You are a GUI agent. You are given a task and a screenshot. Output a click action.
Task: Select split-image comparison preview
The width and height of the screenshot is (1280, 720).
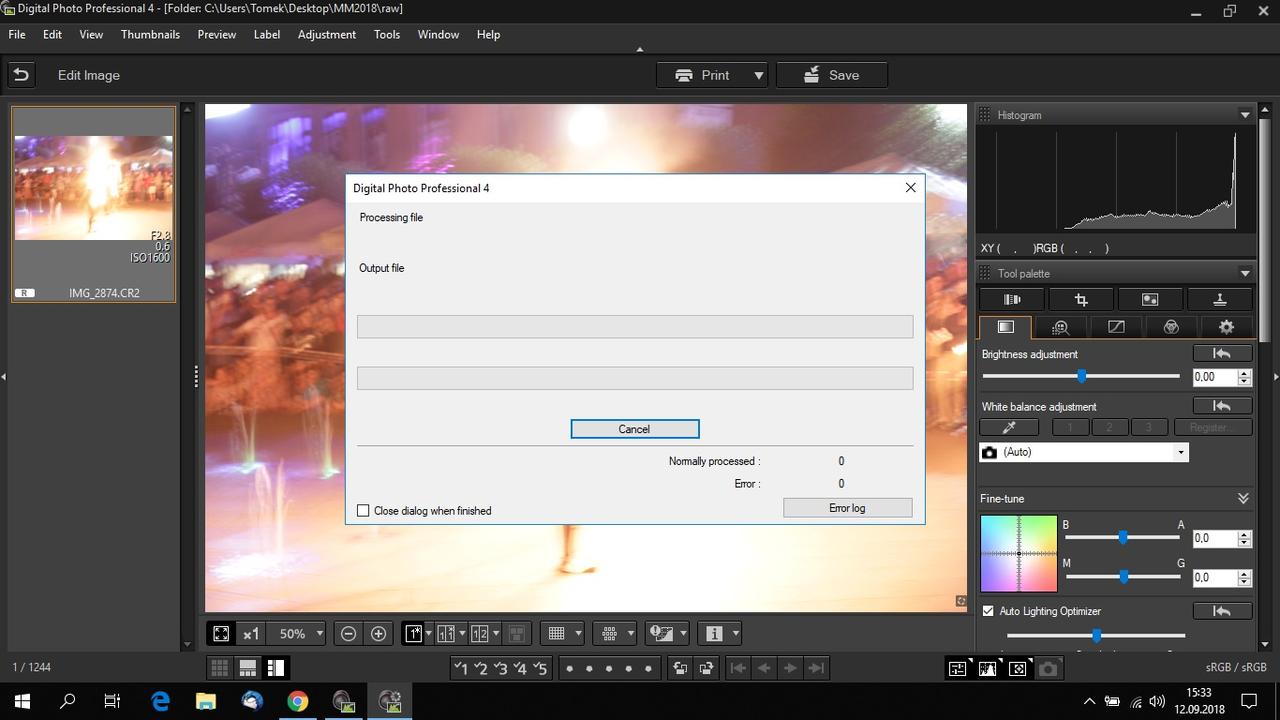(x=480, y=633)
